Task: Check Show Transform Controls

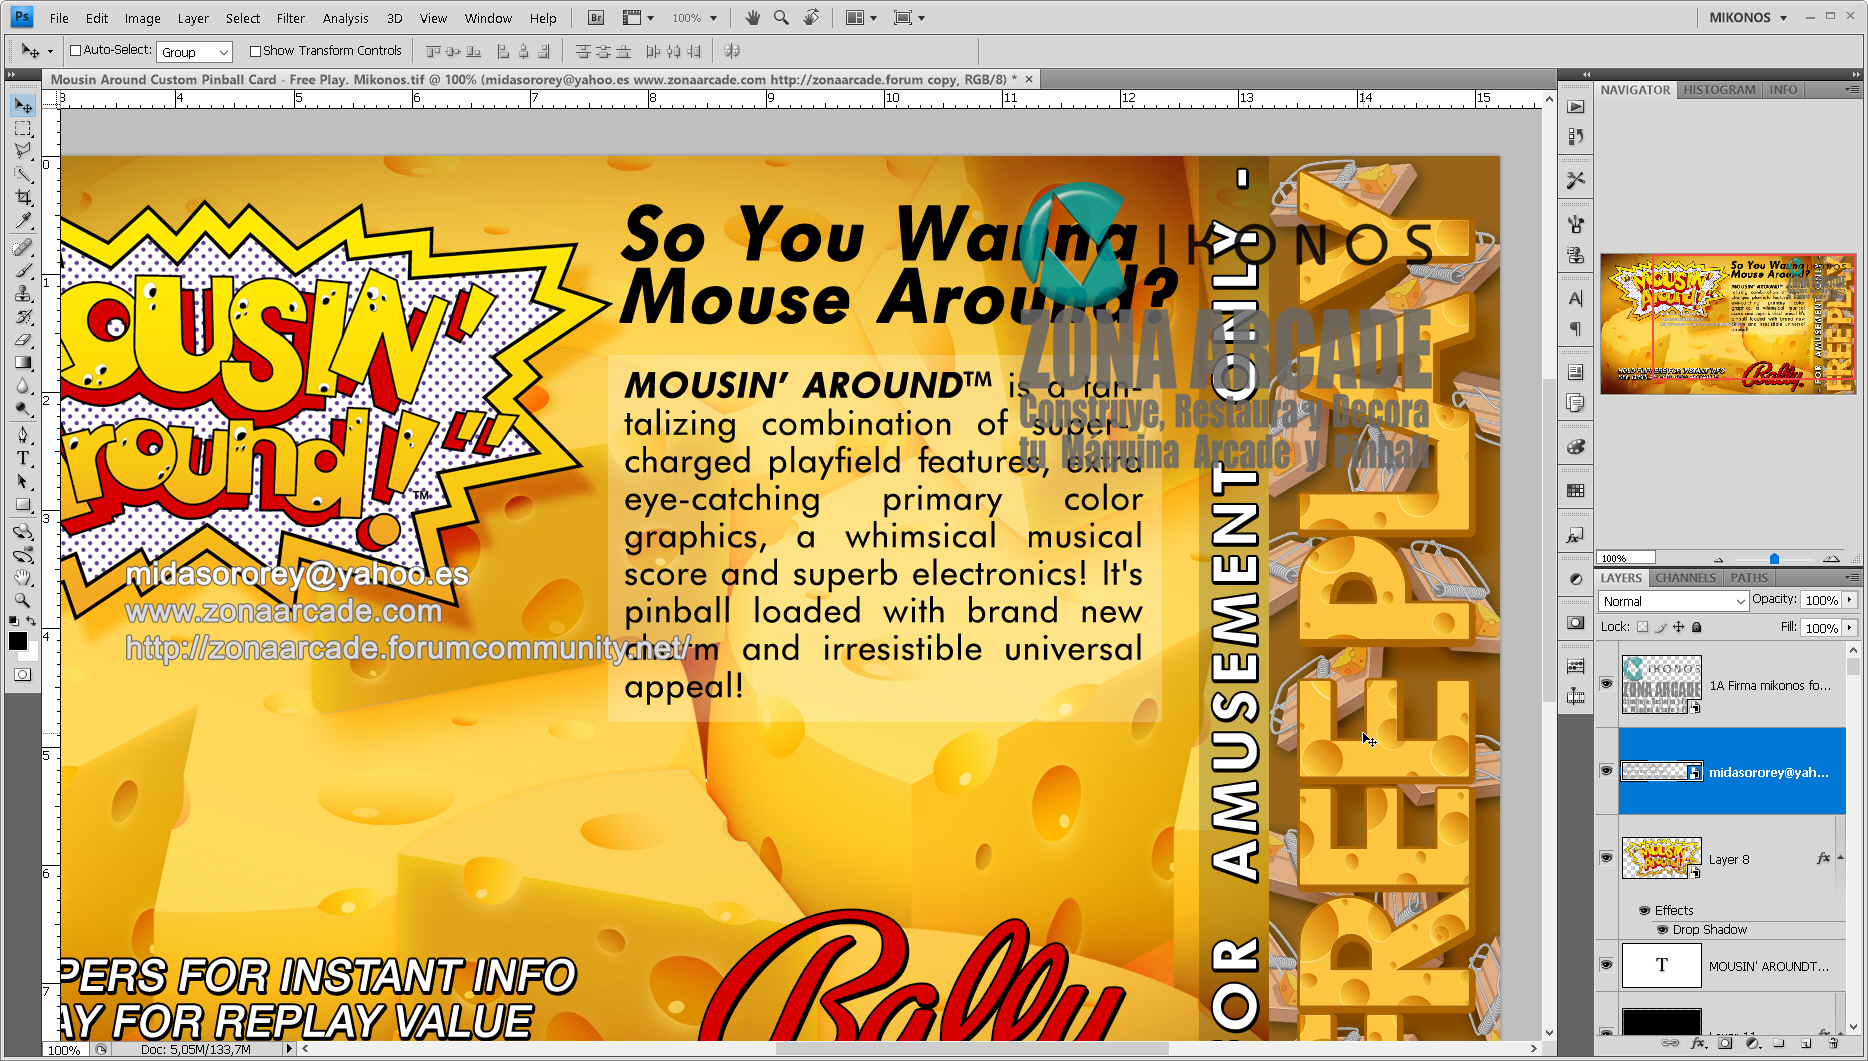Action: click(256, 50)
